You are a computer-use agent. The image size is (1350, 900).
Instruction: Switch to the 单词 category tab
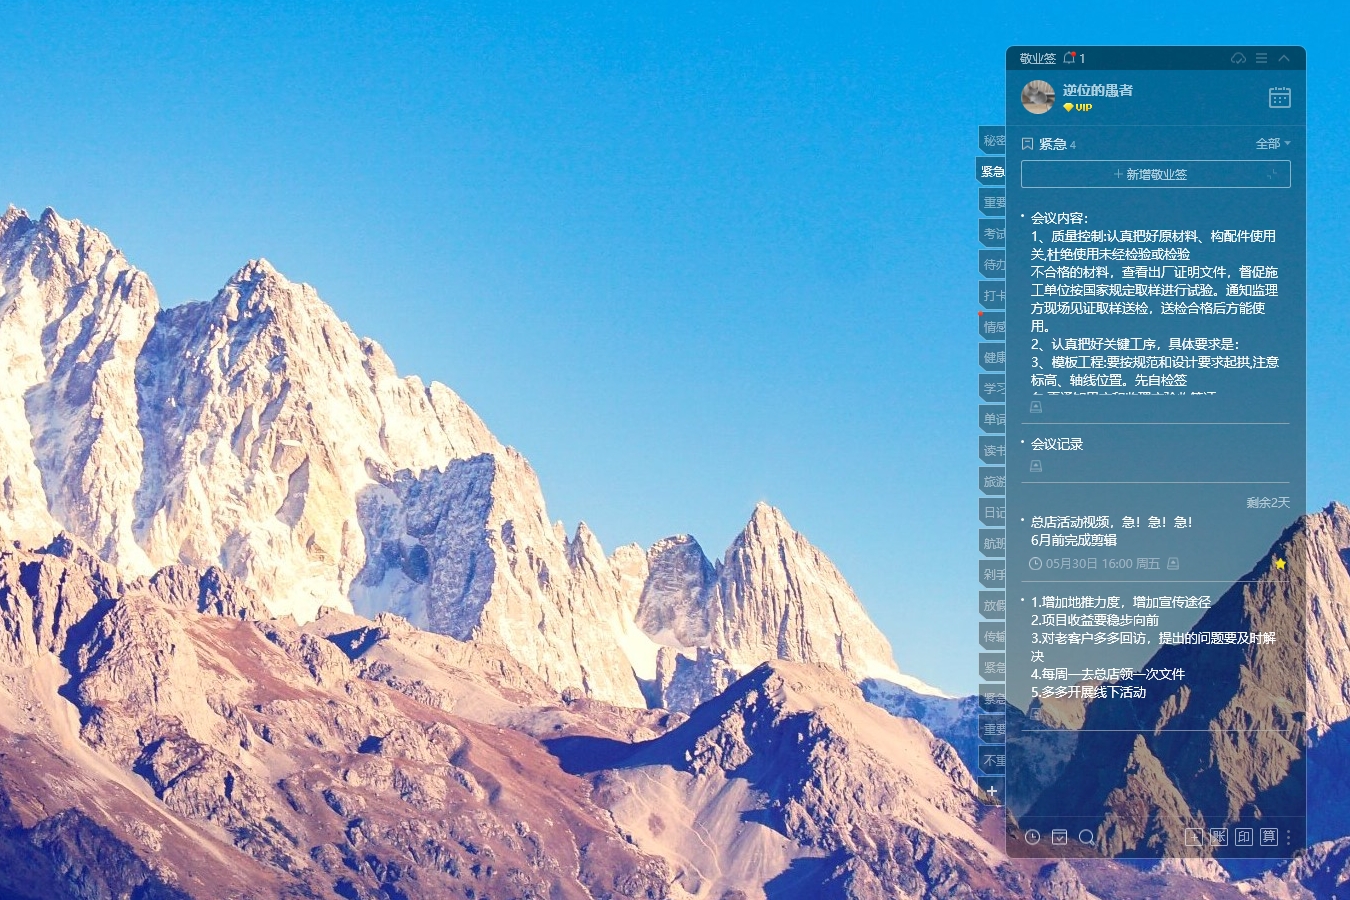pyautogui.click(x=992, y=420)
